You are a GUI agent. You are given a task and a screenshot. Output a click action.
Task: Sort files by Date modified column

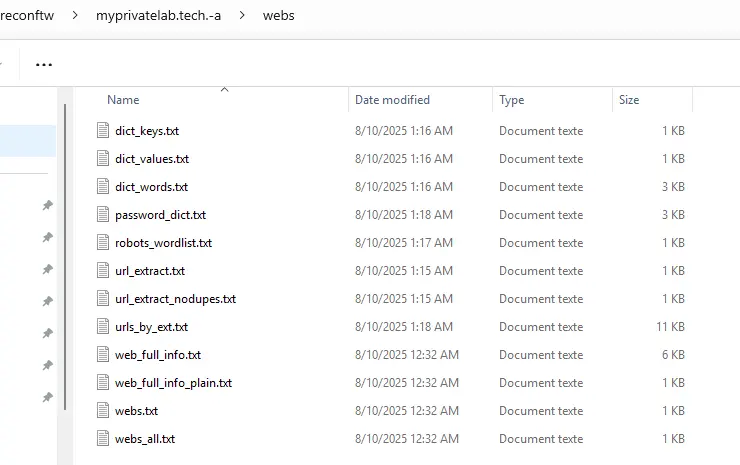point(392,100)
